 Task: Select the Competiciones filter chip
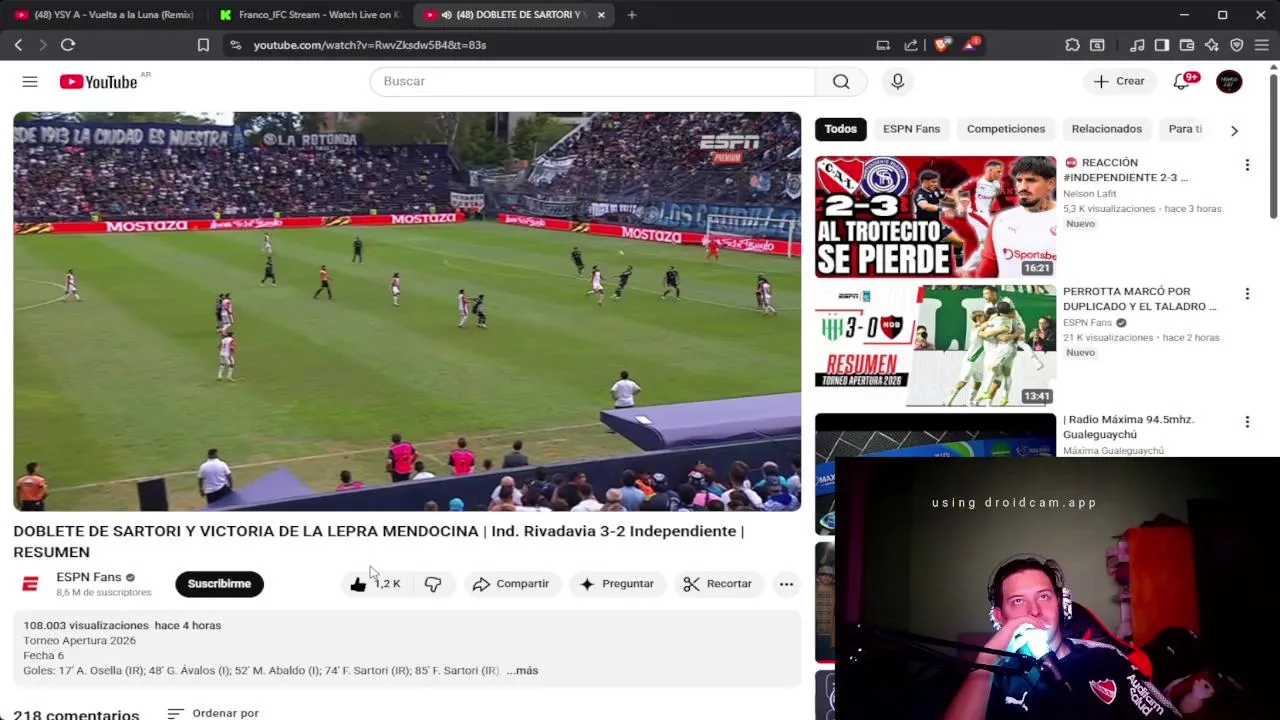point(1005,129)
